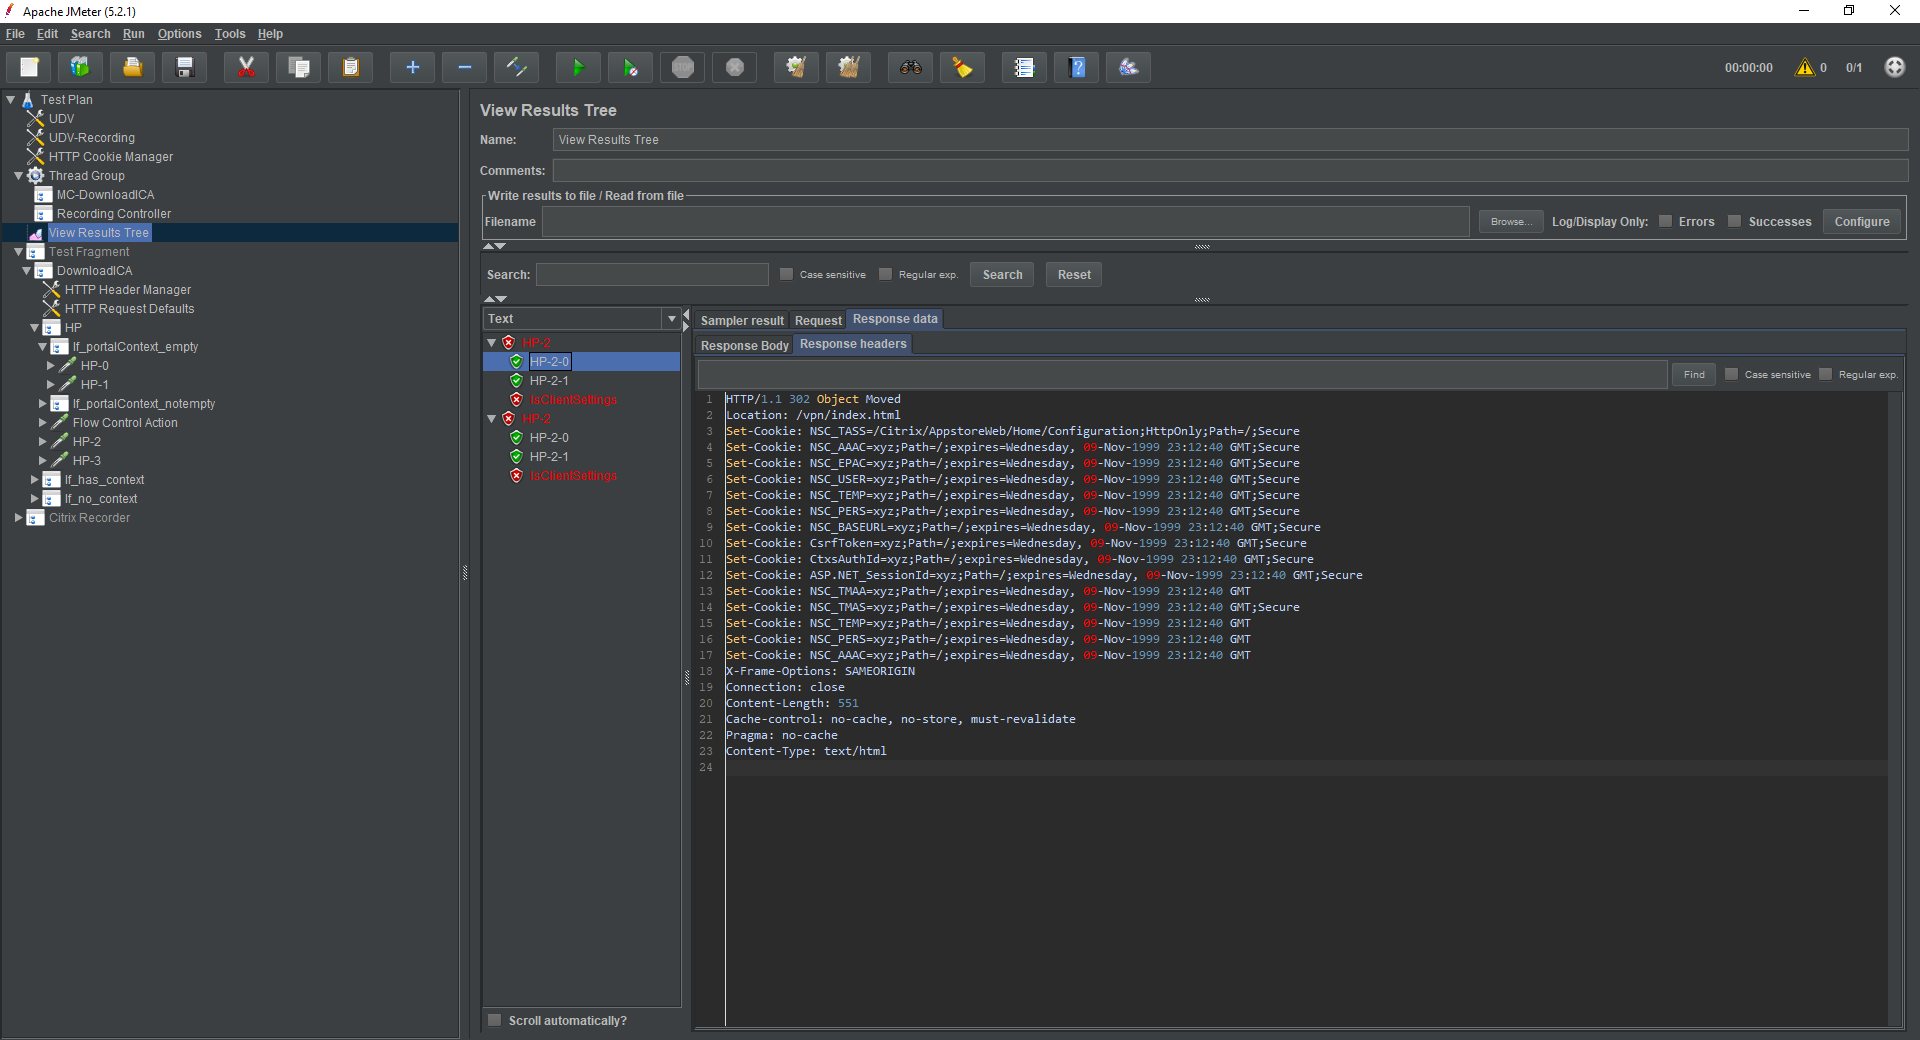Click inside the Filename input field

1000,222
